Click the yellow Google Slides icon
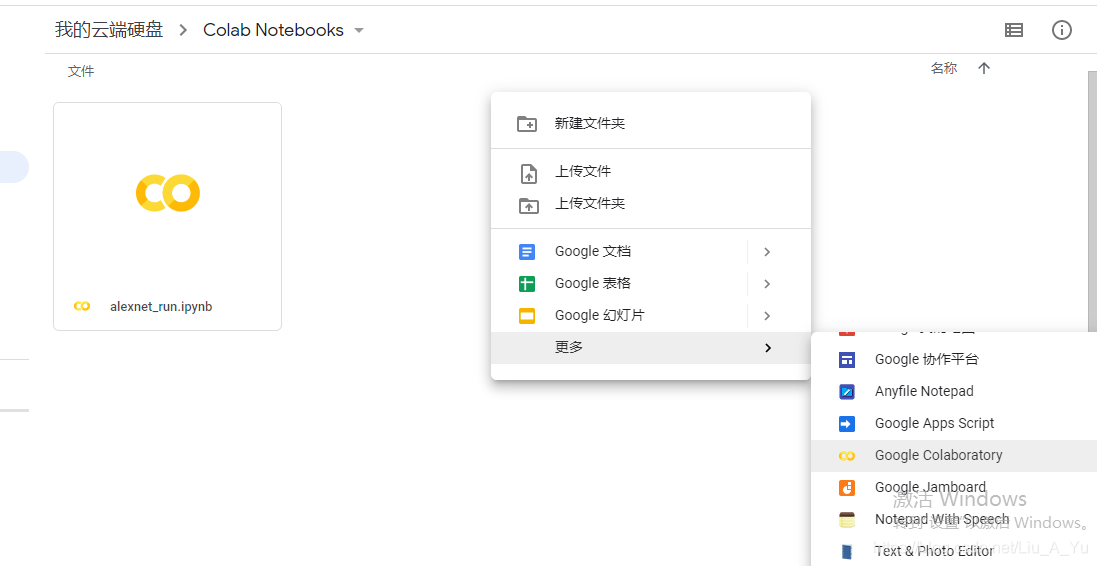 click(527, 316)
